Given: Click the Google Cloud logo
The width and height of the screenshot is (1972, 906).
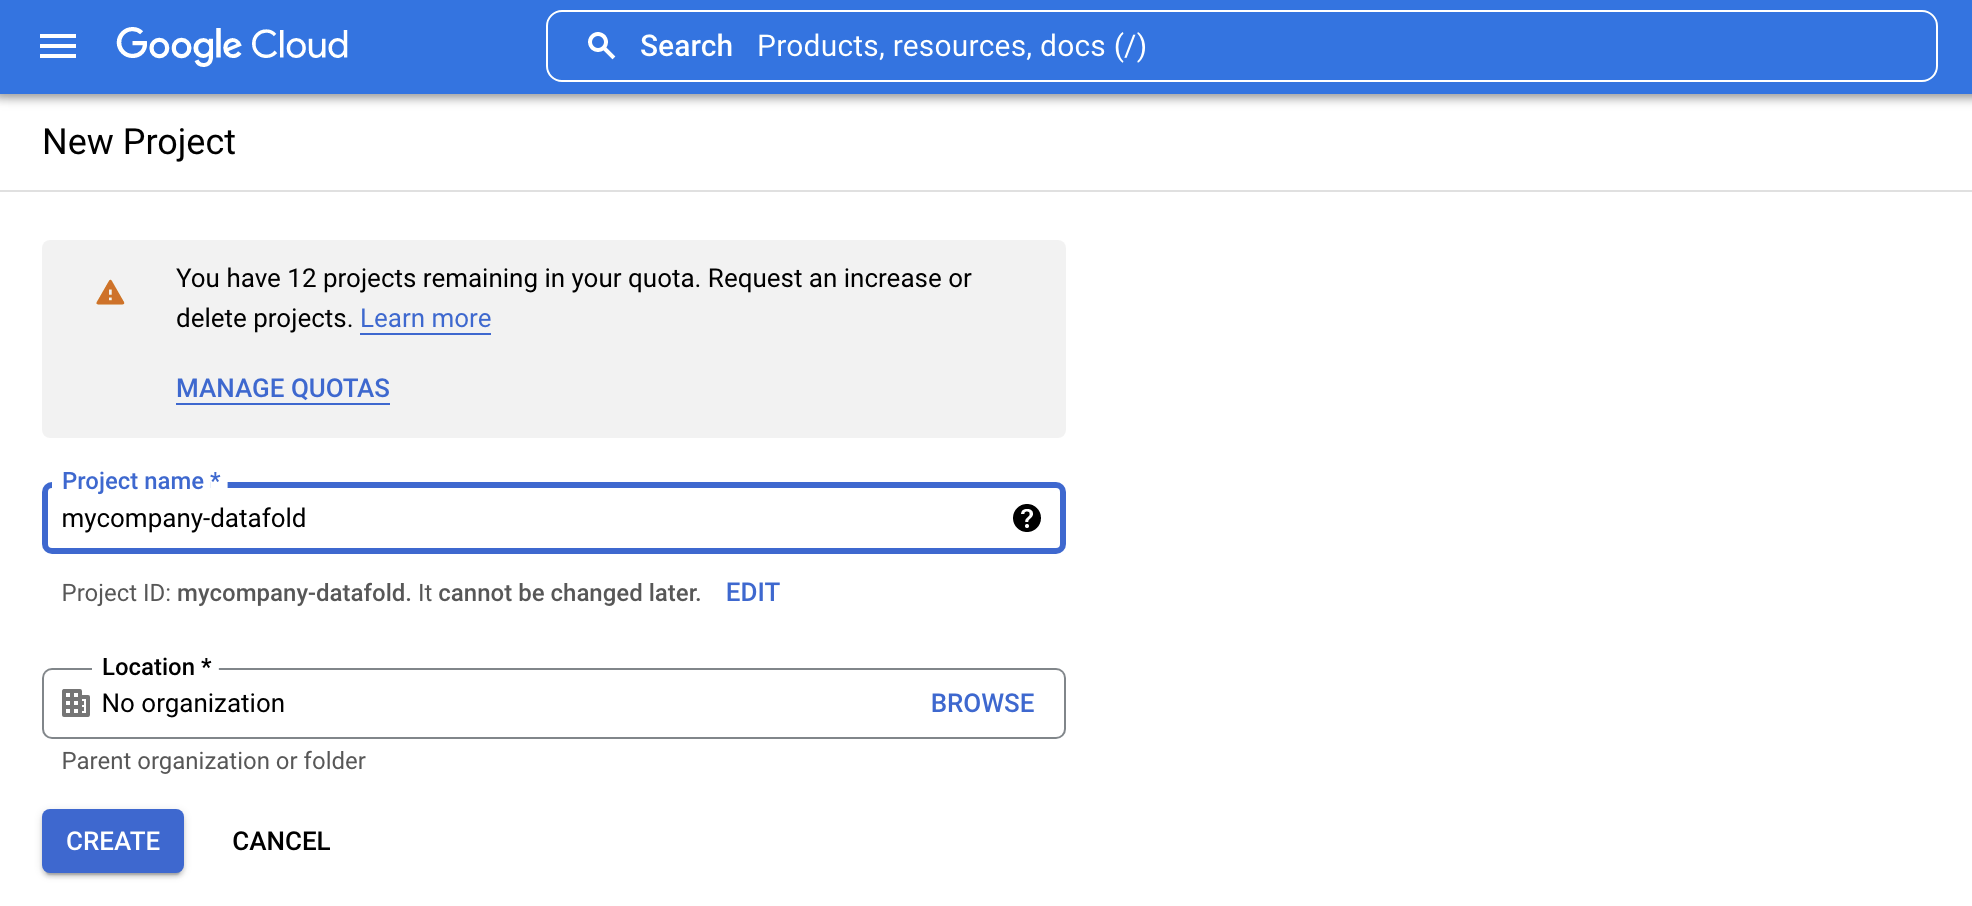Looking at the screenshot, I should (232, 45).
